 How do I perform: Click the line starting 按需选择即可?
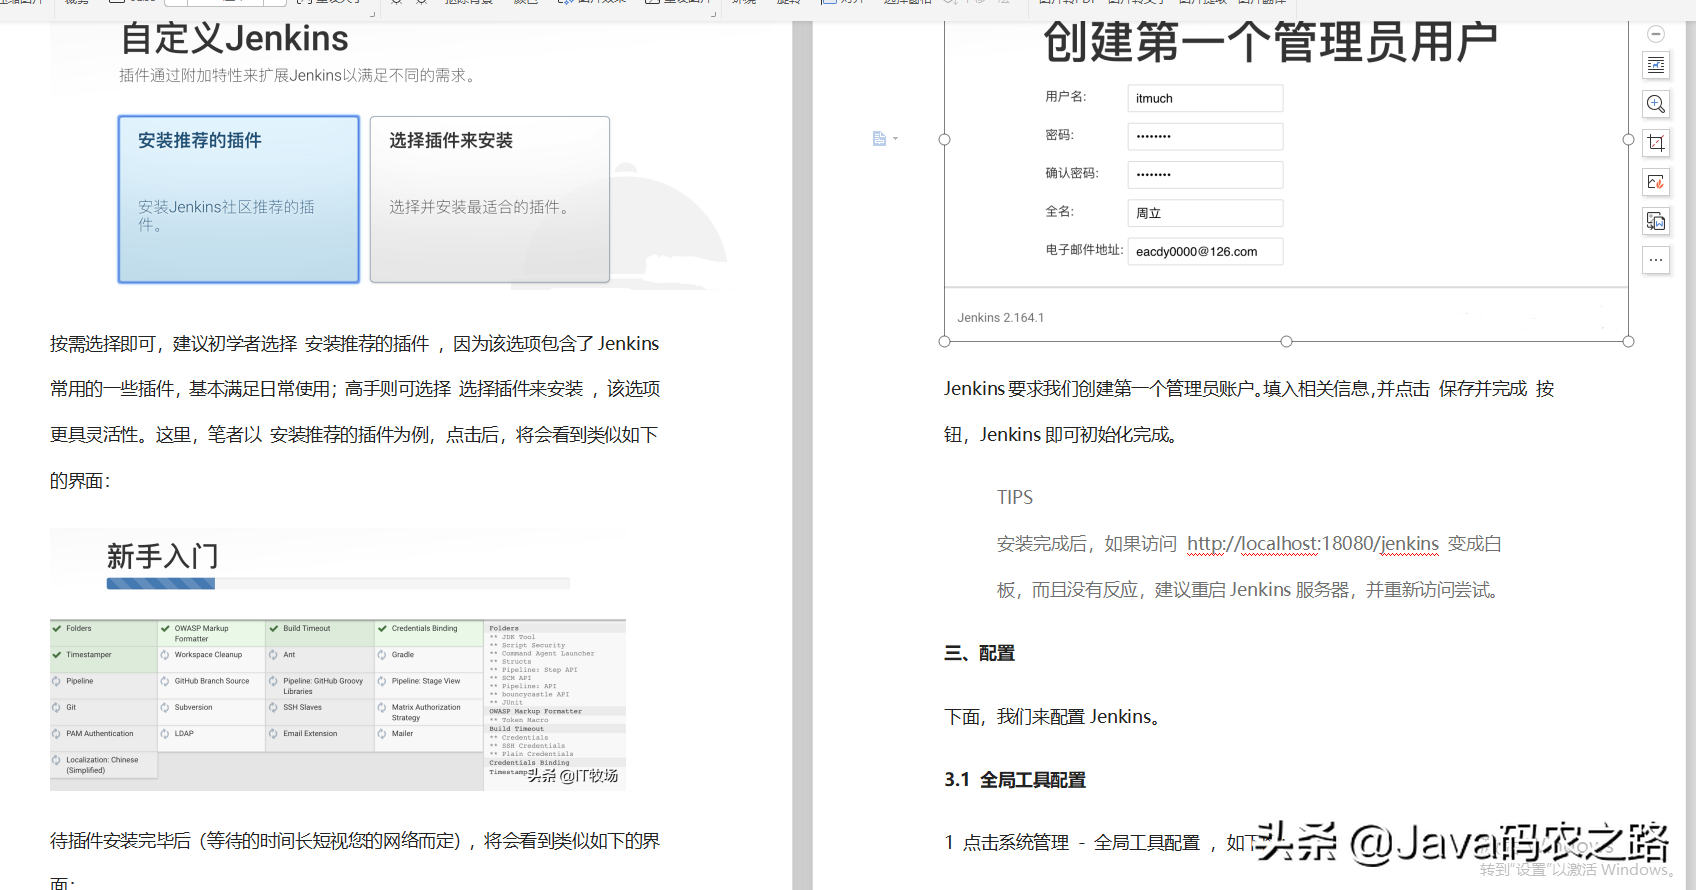355,344
